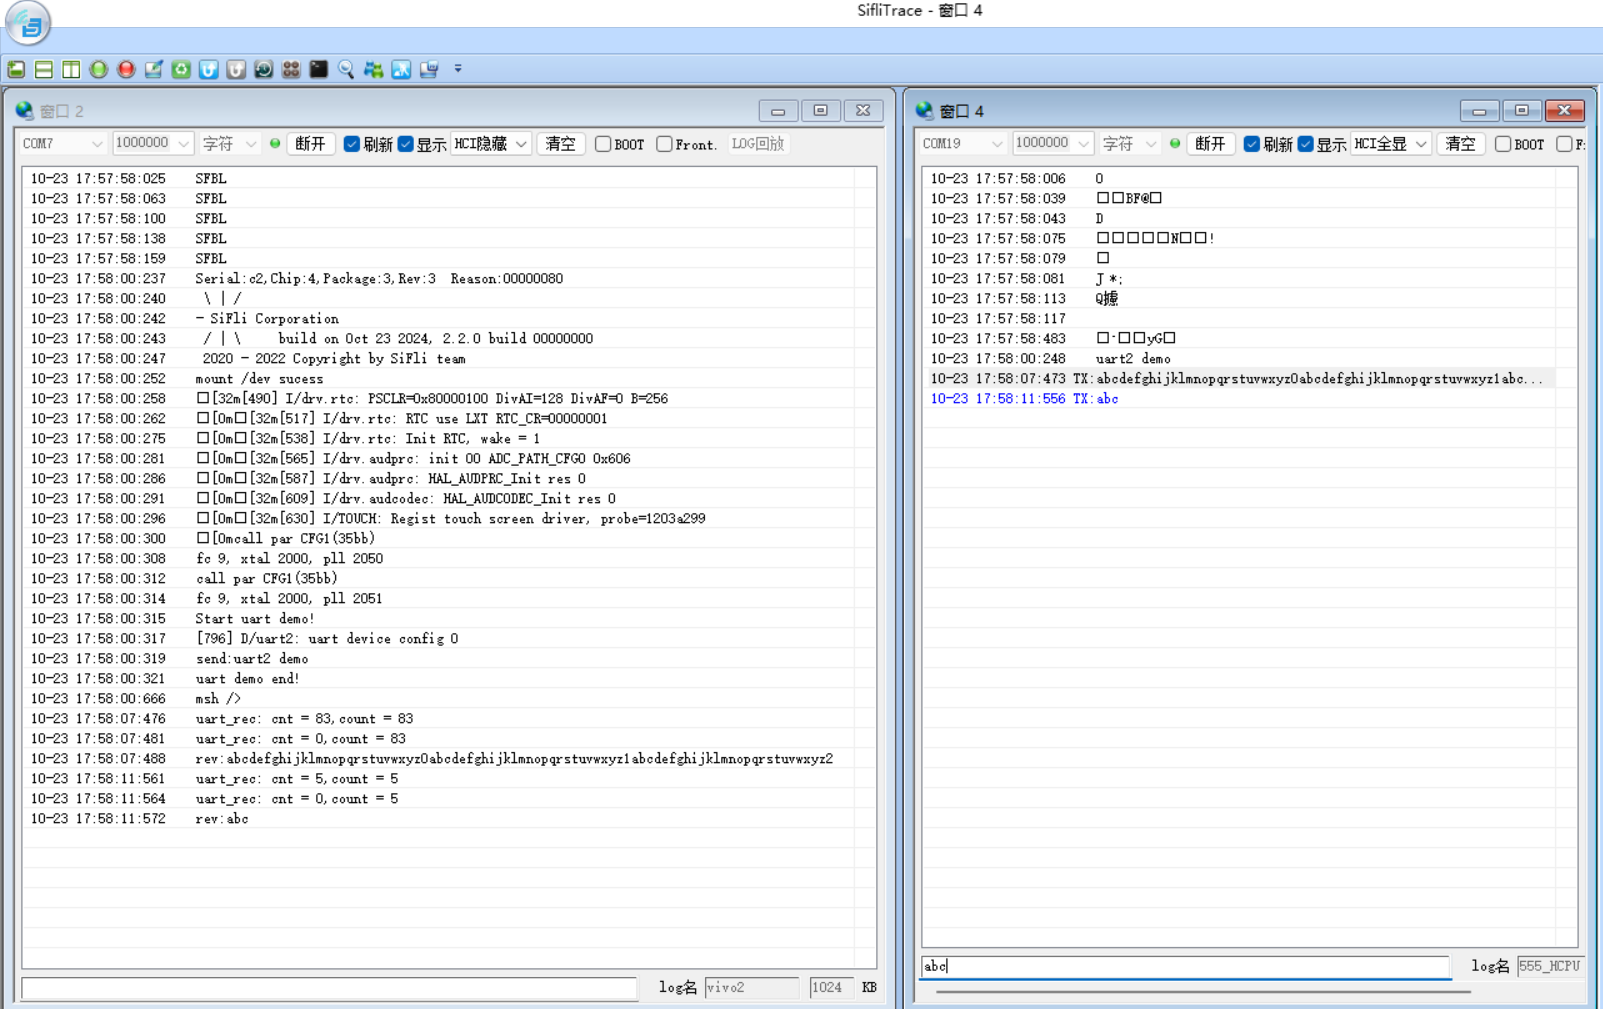
Task: Click the green recycle toolbar icon
Action: point(181,69)
